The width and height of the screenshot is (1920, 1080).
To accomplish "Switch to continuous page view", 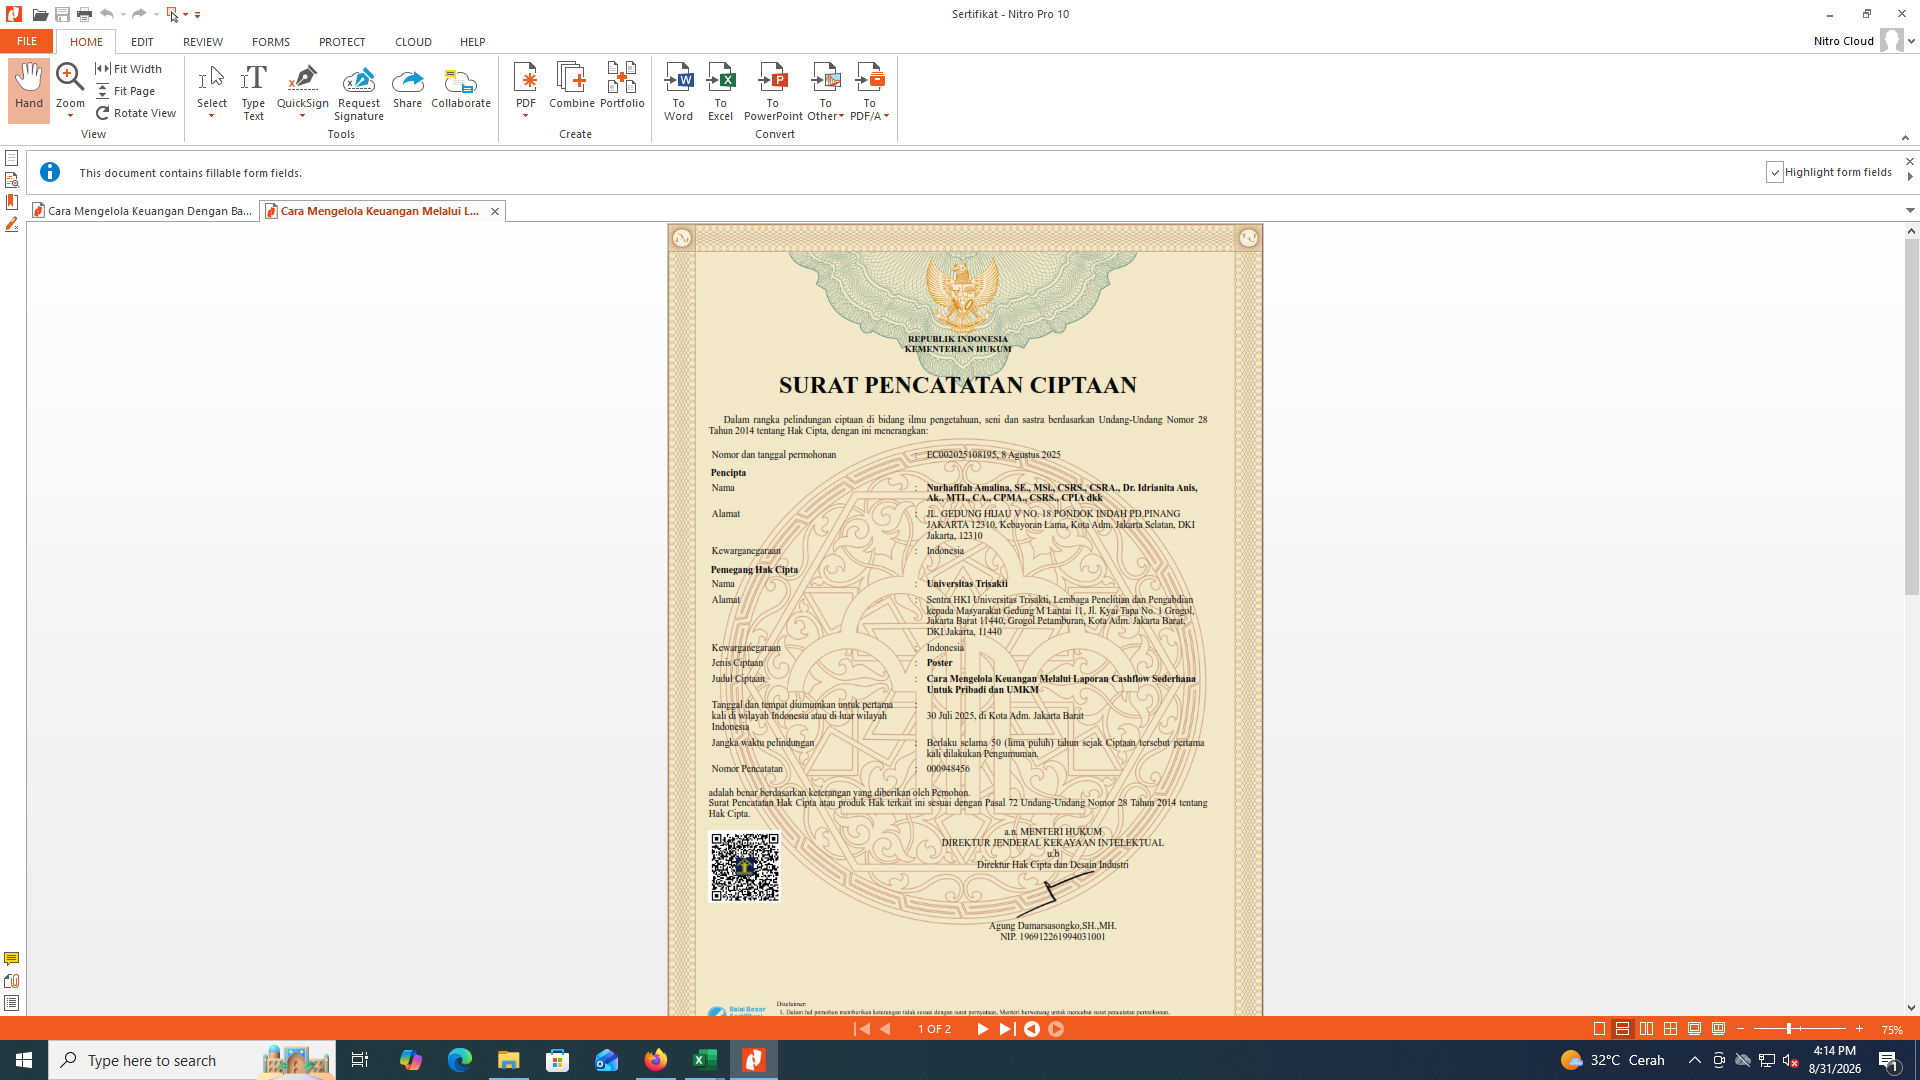I will click(x=1623, y=1029).
